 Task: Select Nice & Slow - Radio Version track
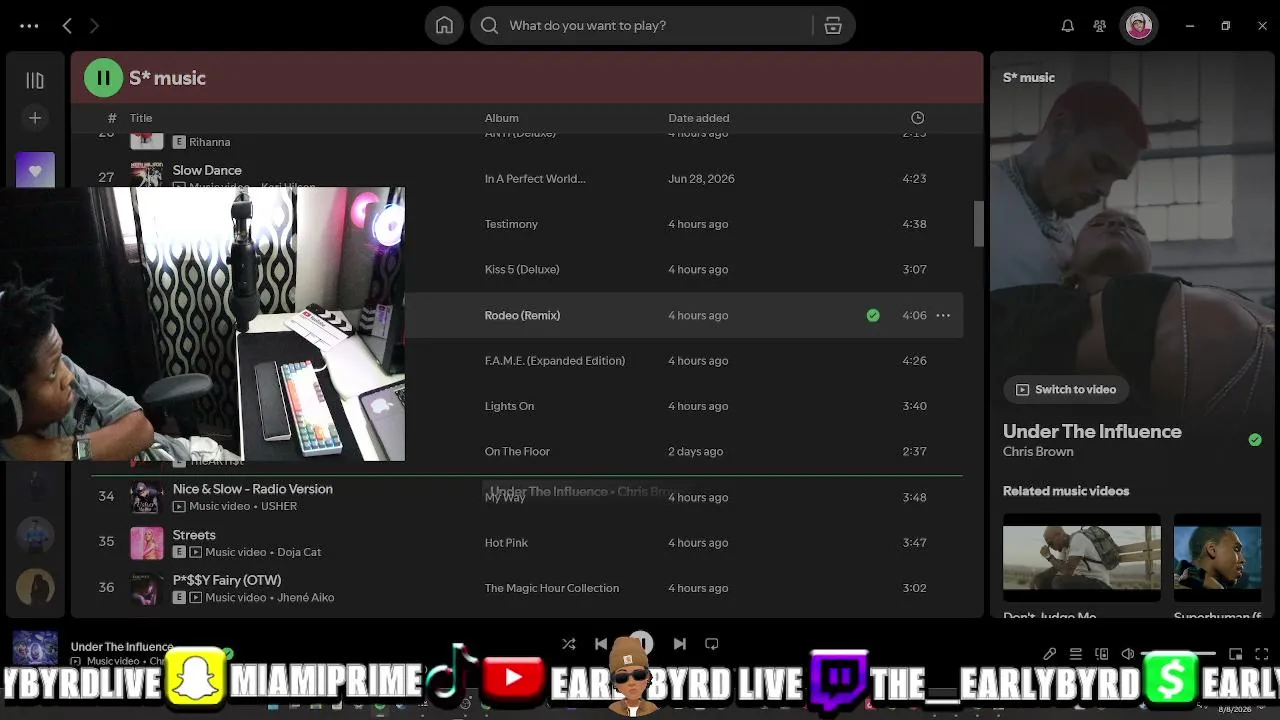(253, 489)
